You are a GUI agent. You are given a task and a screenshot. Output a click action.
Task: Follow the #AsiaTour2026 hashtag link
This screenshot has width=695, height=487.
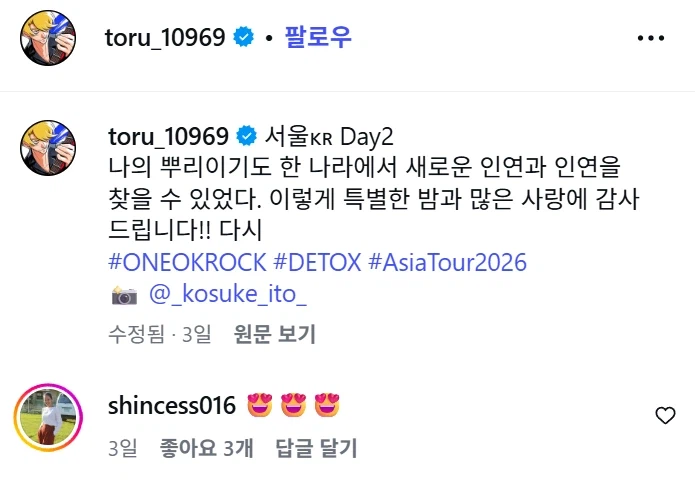(x=447, y=264)
